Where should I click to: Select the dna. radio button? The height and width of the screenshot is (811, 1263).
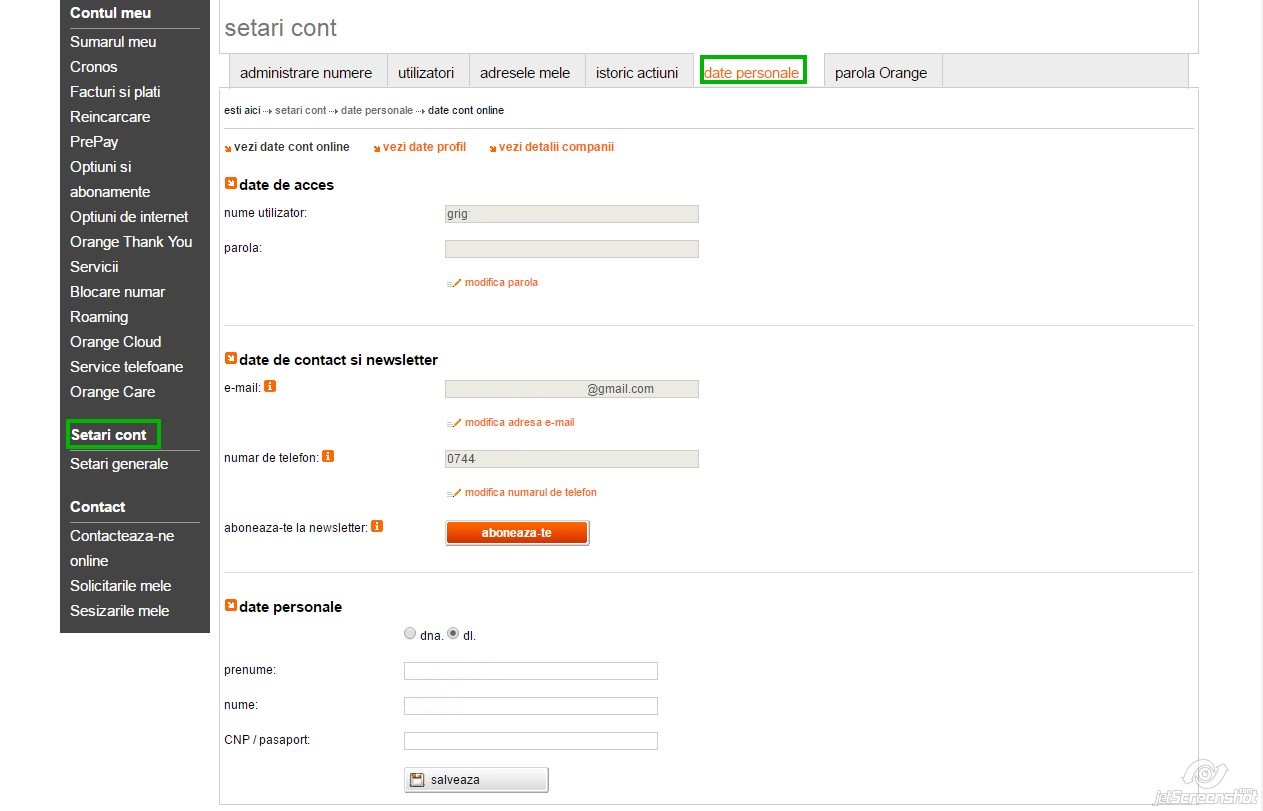[x=410, y=633]
